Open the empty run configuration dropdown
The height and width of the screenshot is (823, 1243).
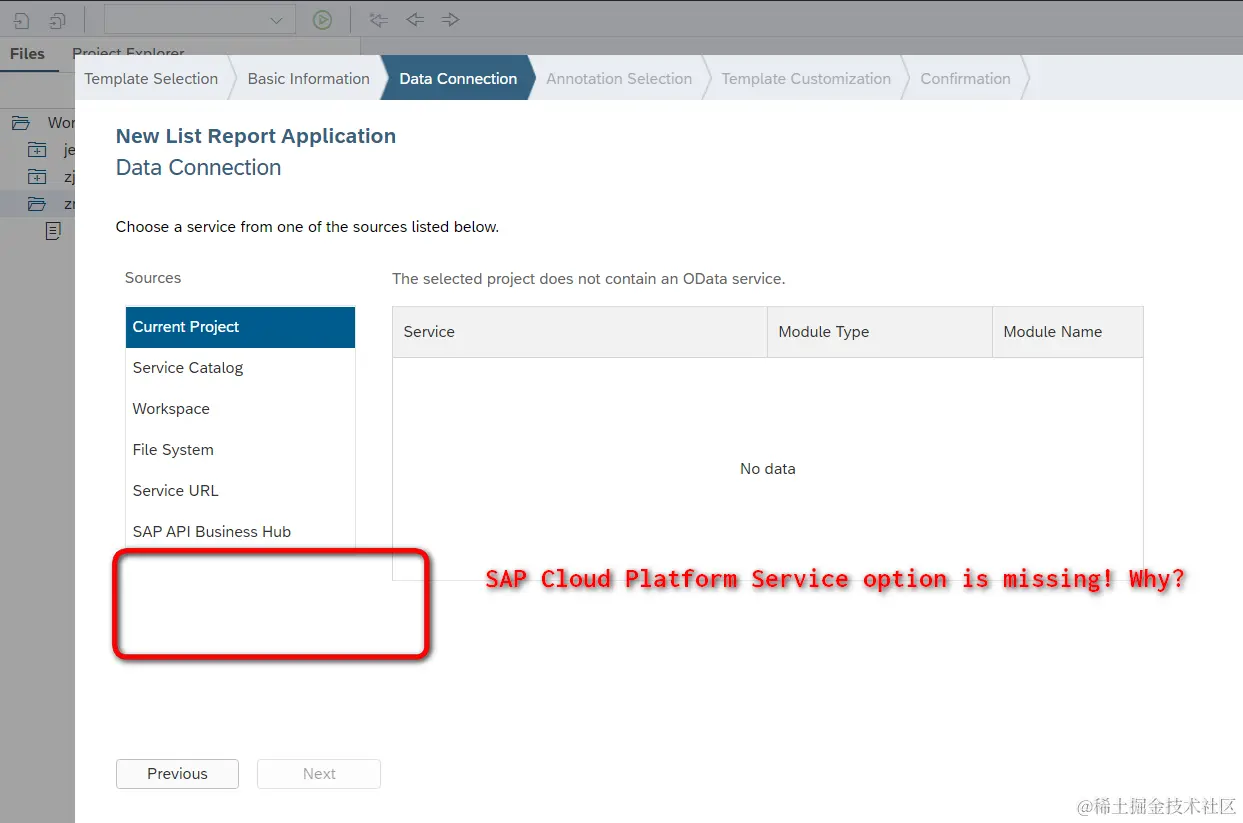tap(200, 19)
